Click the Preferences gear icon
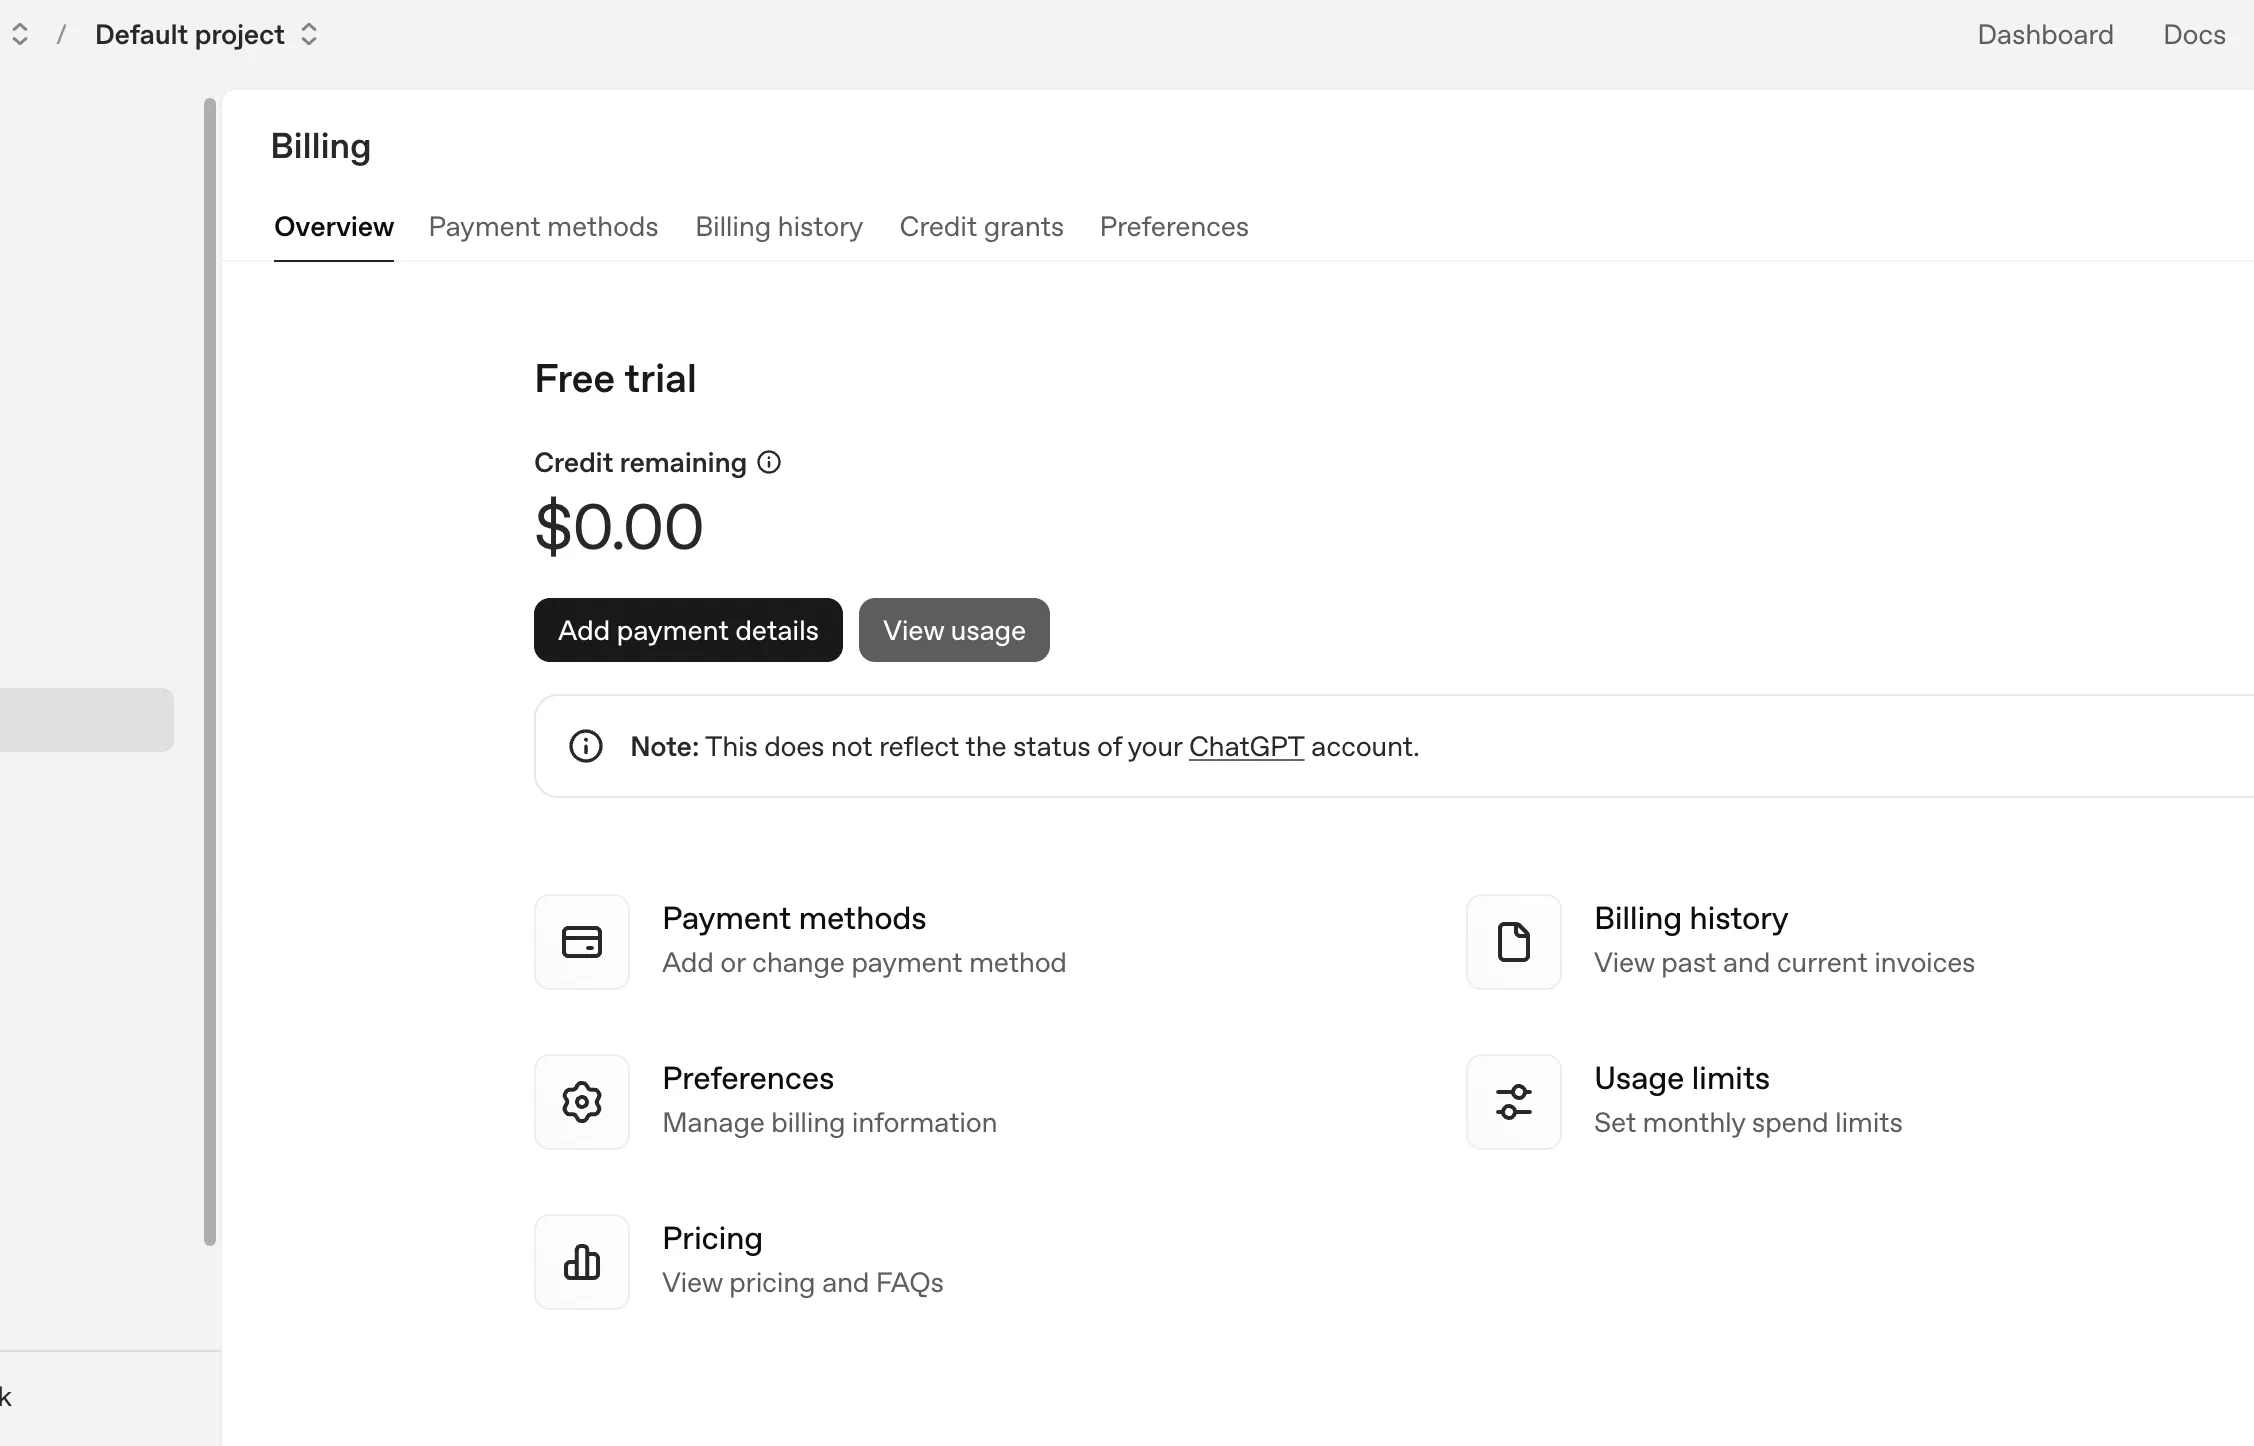2254x1446 pixels. click(x=581, y=1102)
